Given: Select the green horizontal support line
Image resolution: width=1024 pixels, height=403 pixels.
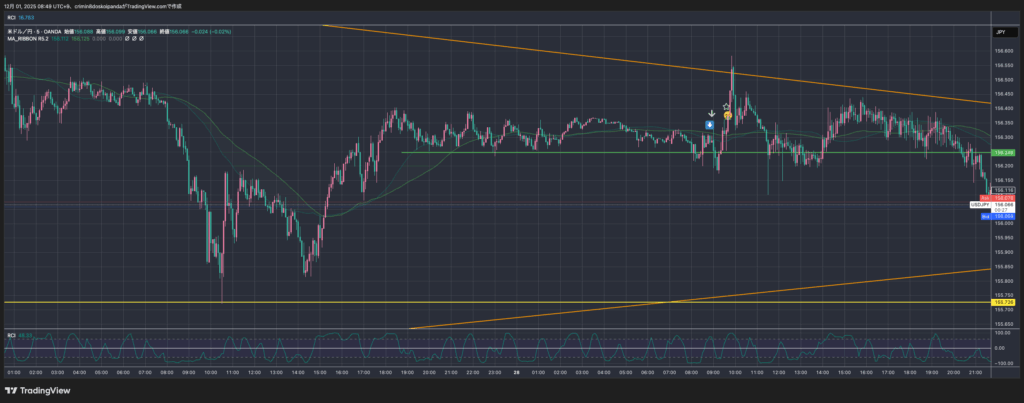Looking at the screenshot, I should (x=600, y=152).
